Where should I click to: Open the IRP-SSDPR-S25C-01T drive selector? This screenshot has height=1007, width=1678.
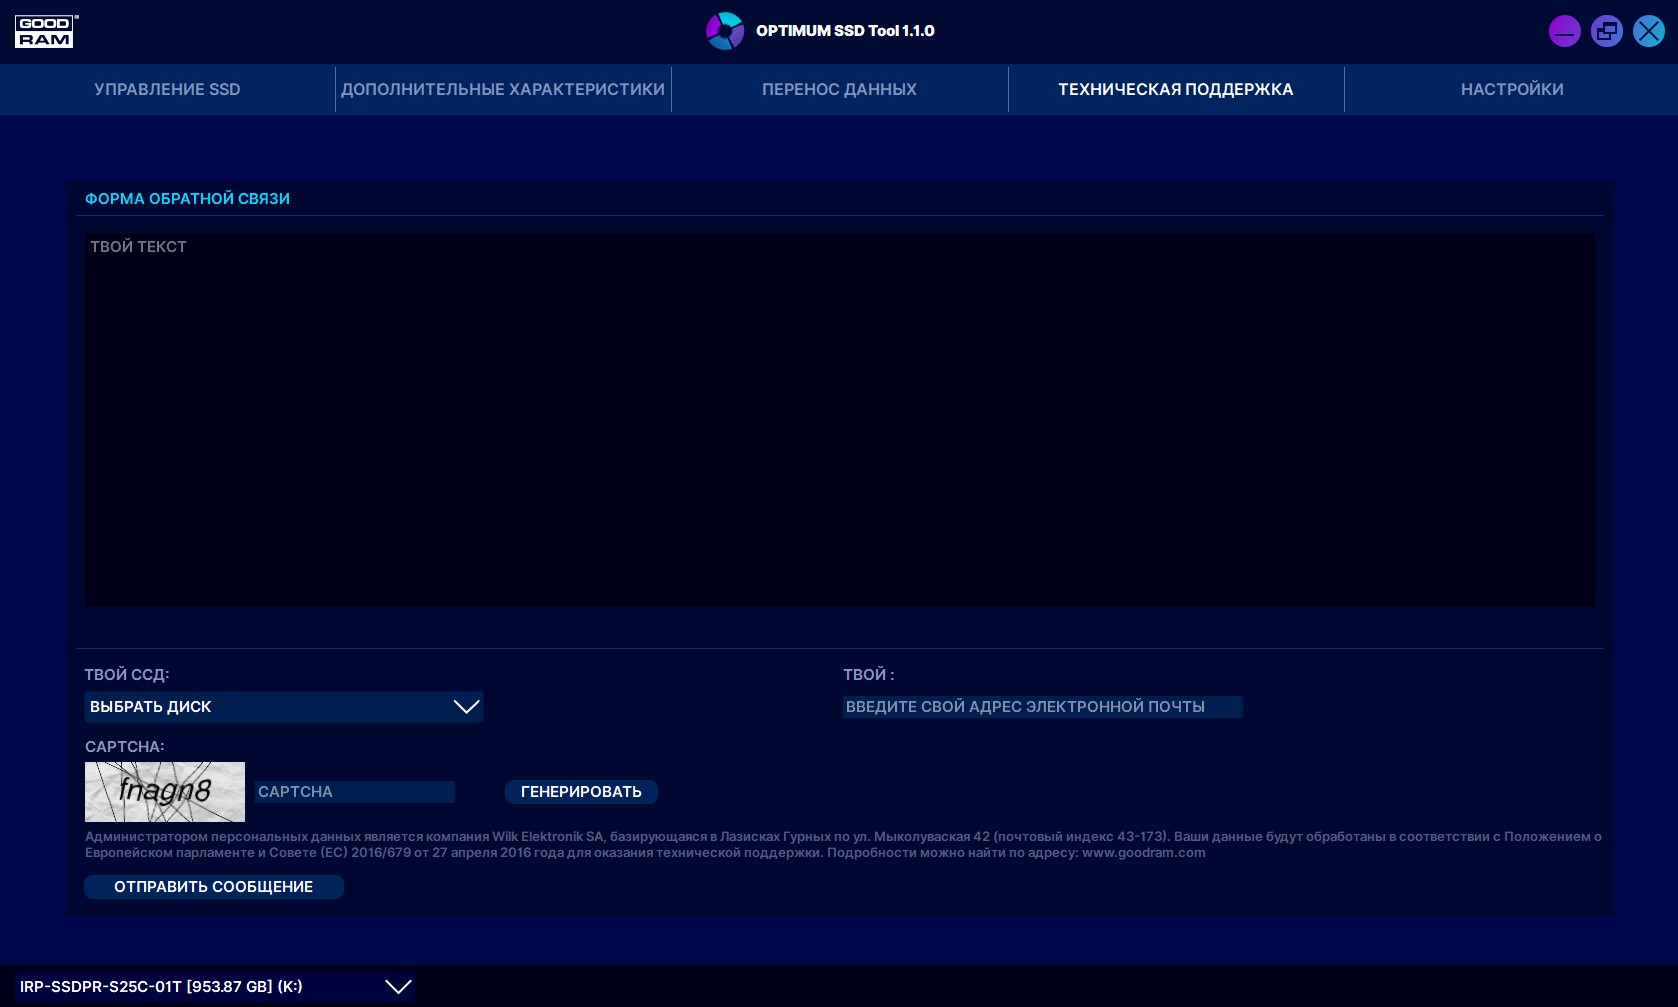coord(200,987)
